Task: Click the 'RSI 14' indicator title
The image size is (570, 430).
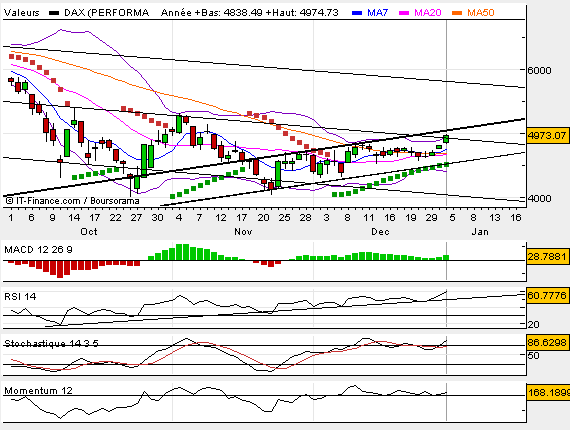Action: (x=20, y=297)
